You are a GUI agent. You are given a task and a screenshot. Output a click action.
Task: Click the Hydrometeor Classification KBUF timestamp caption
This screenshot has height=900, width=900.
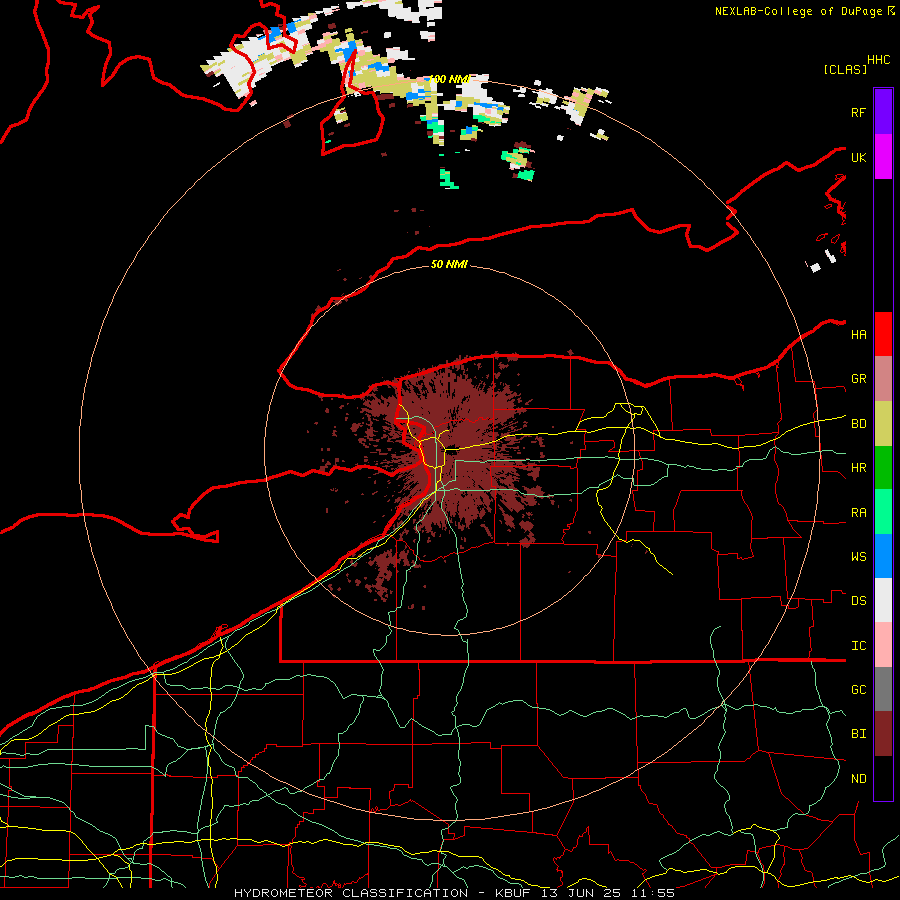tap(454, 893)
